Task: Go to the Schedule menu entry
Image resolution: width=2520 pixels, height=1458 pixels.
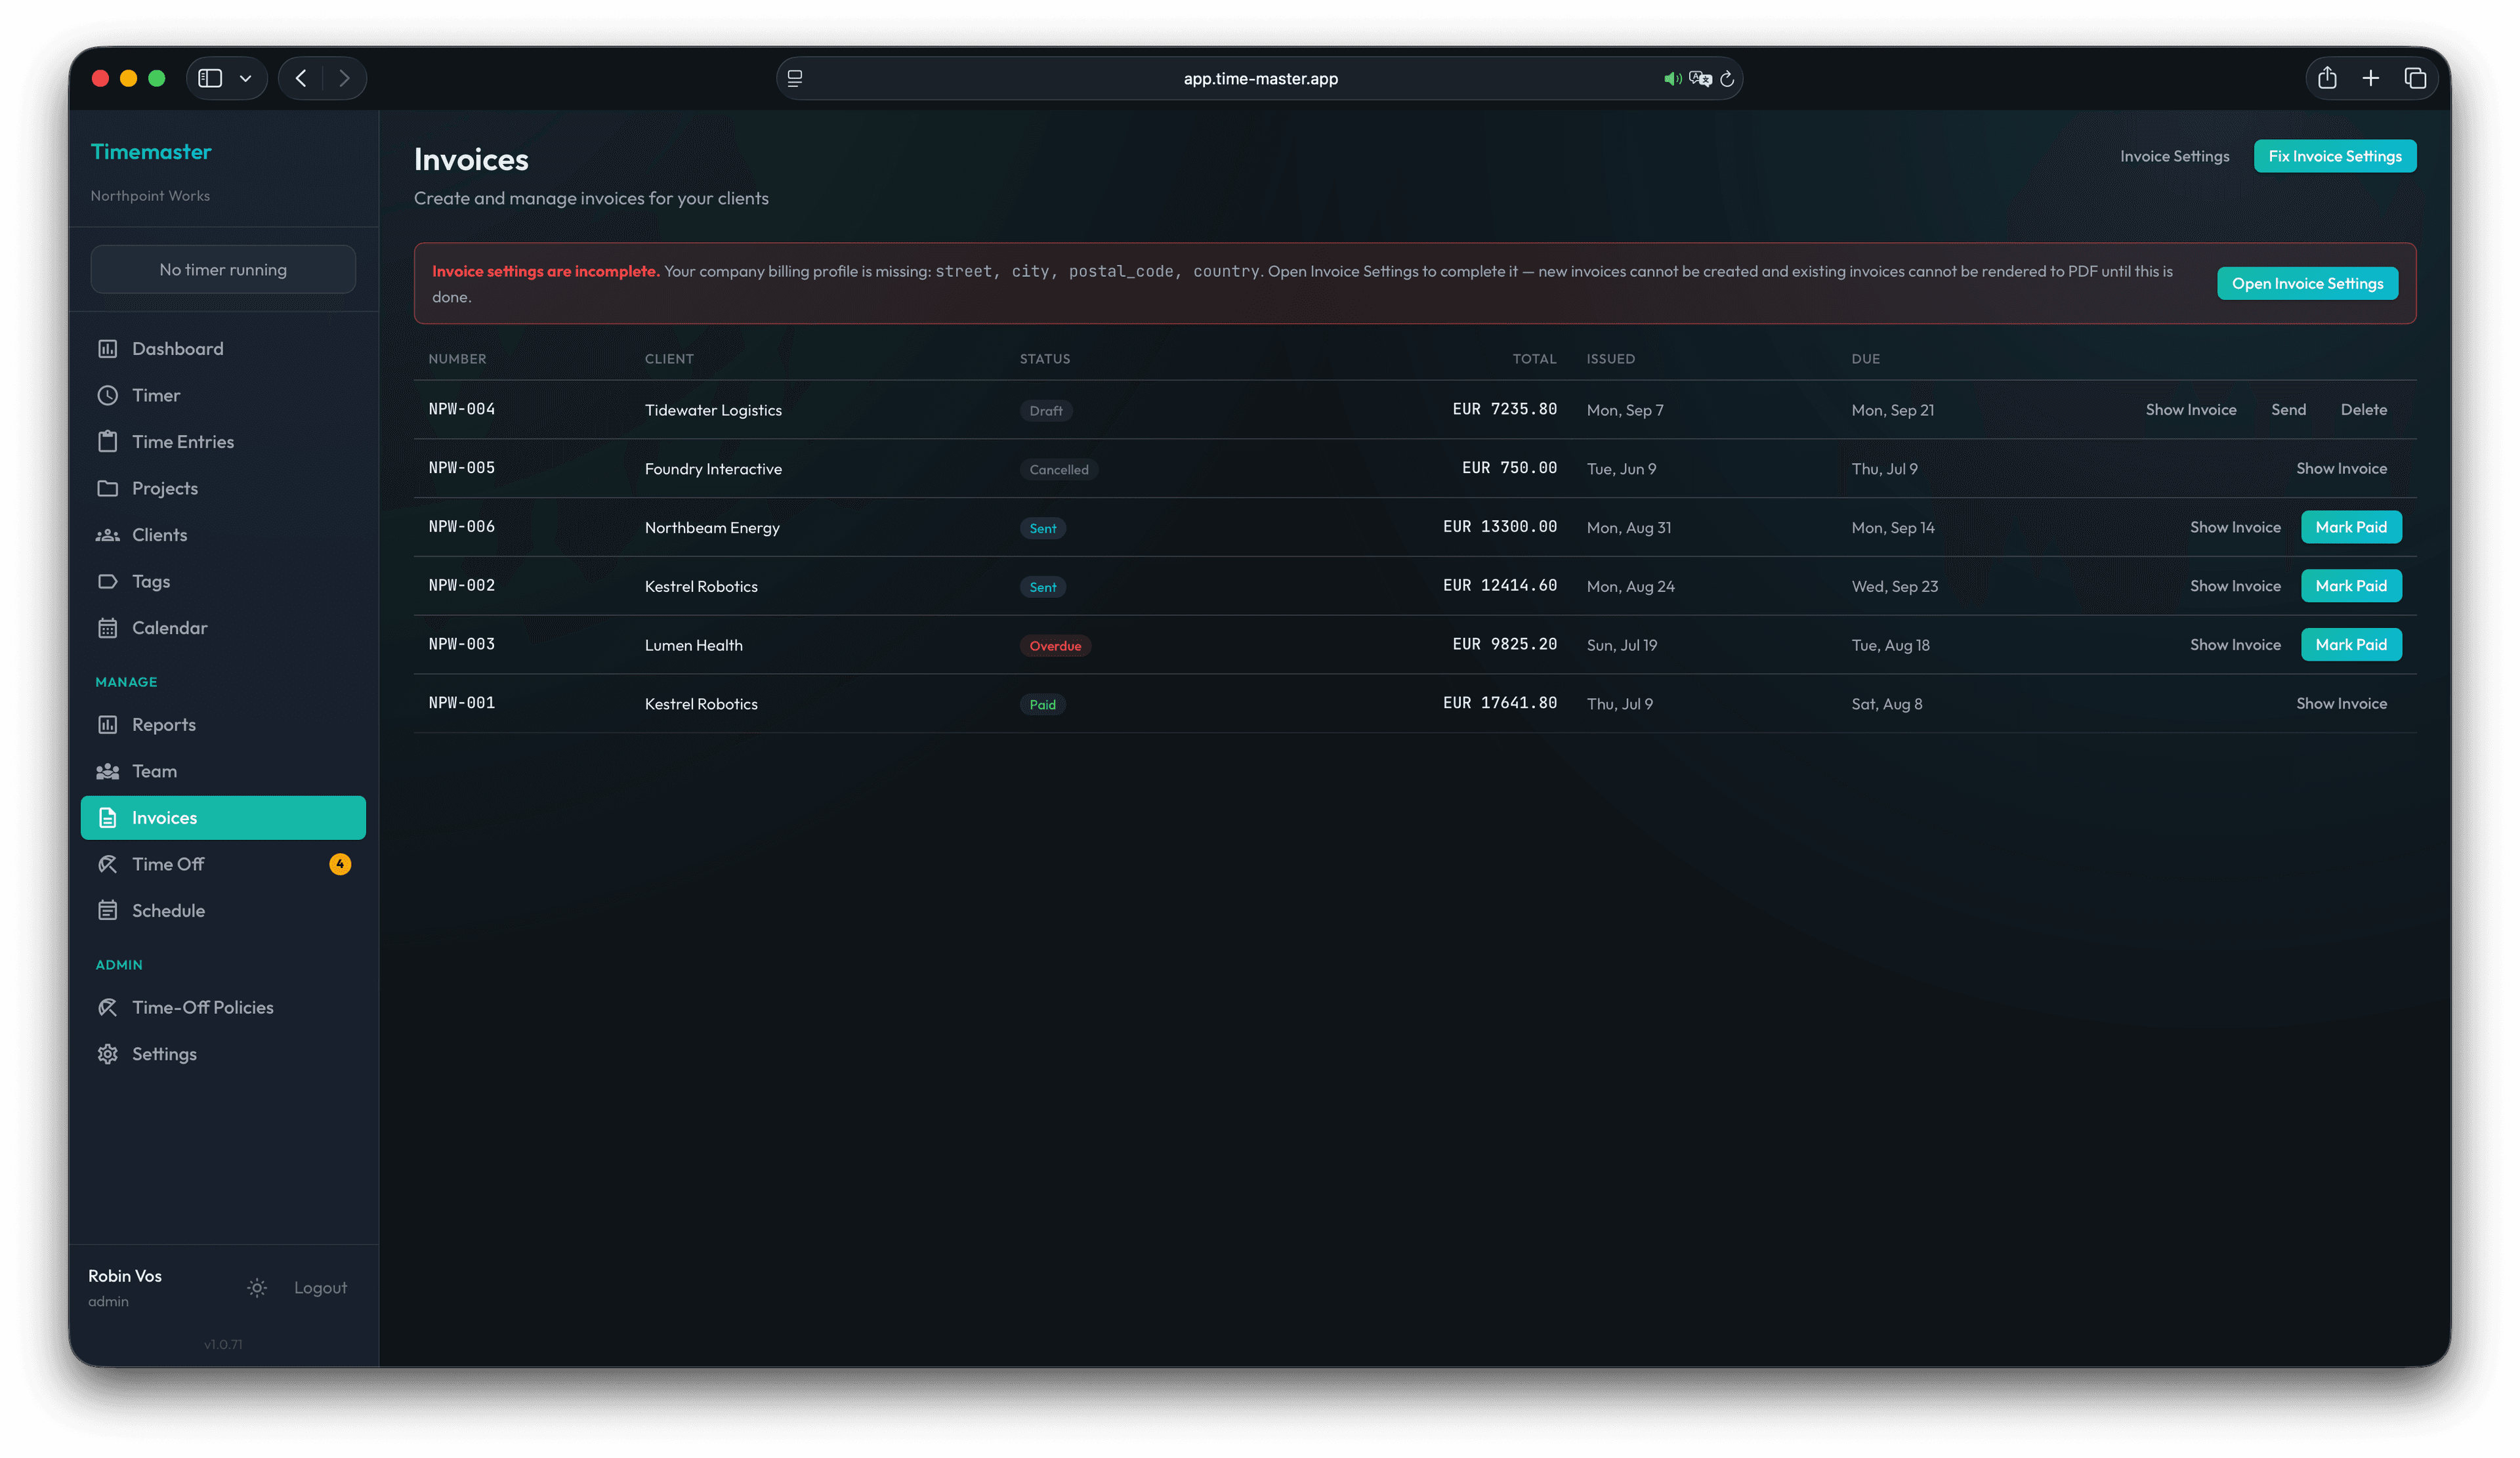Action: (223, 911)
